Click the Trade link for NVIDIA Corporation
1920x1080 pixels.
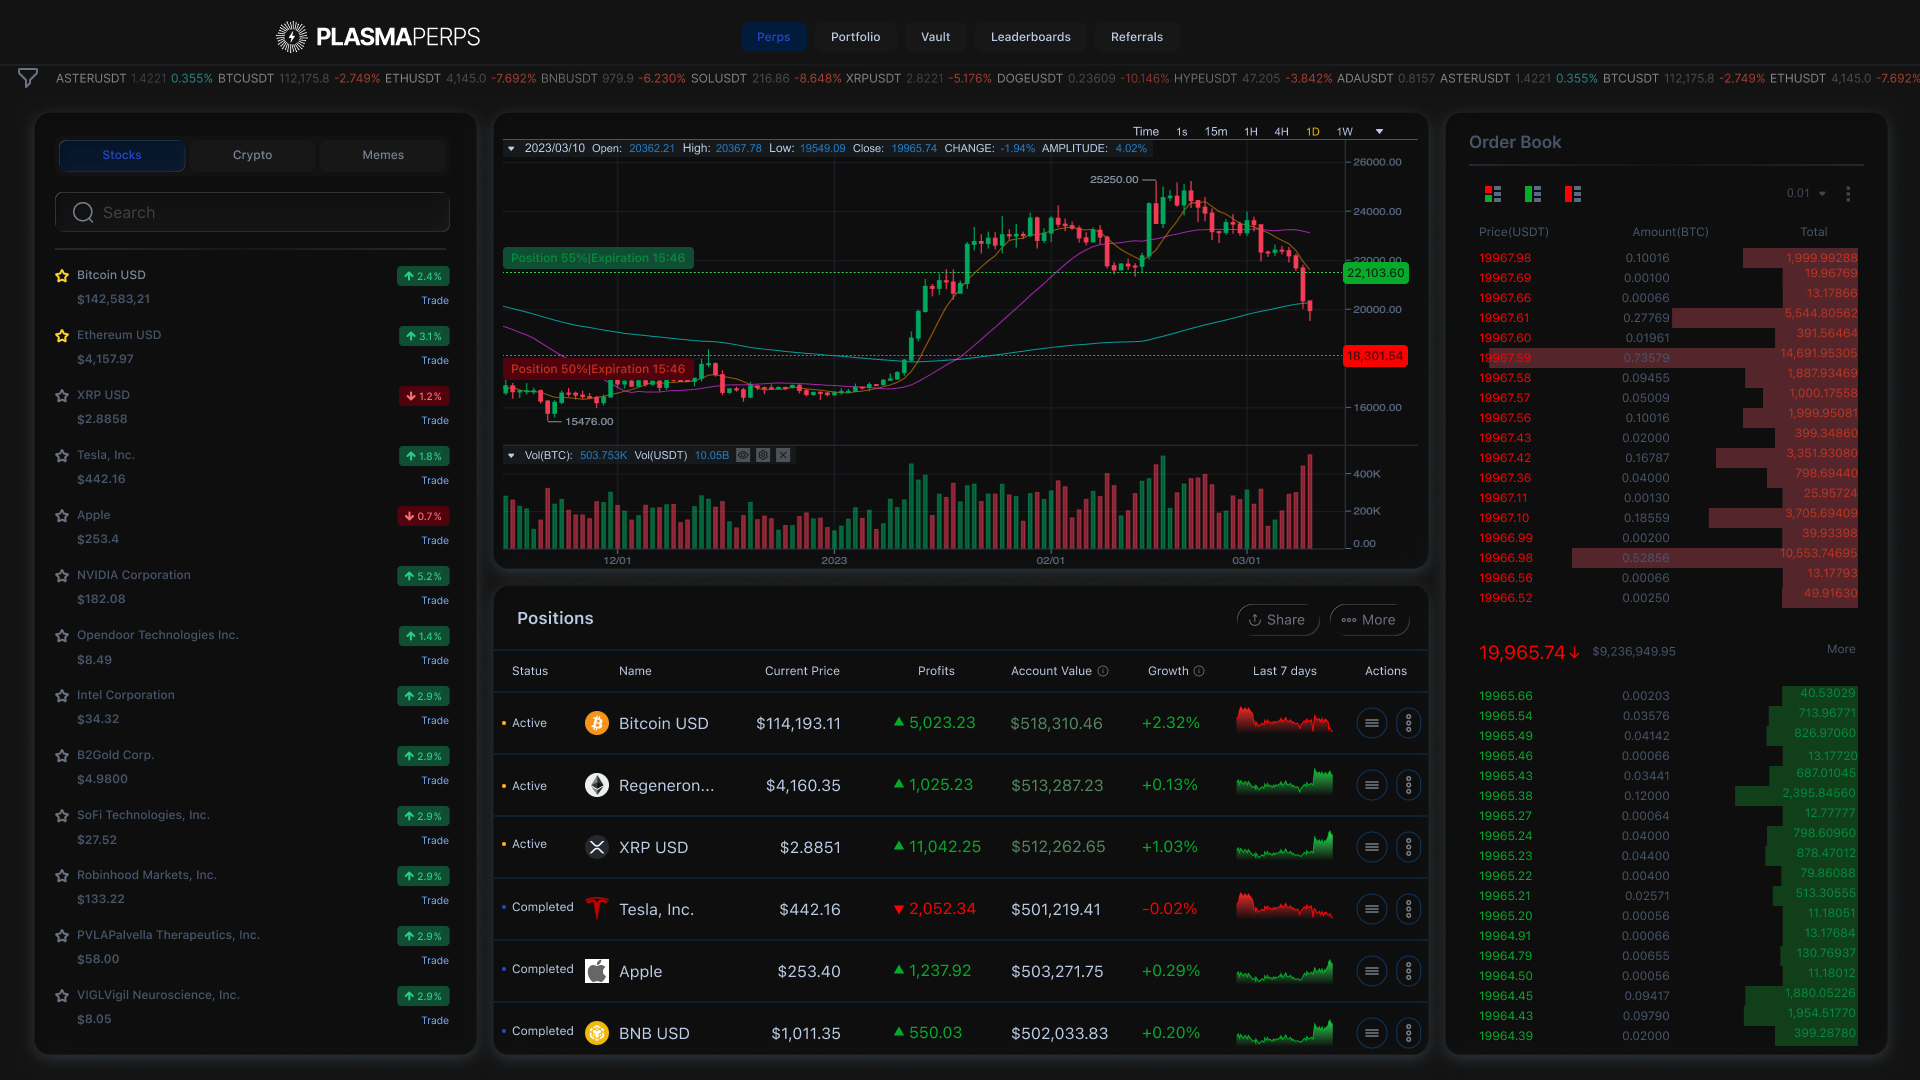(435, 600)
